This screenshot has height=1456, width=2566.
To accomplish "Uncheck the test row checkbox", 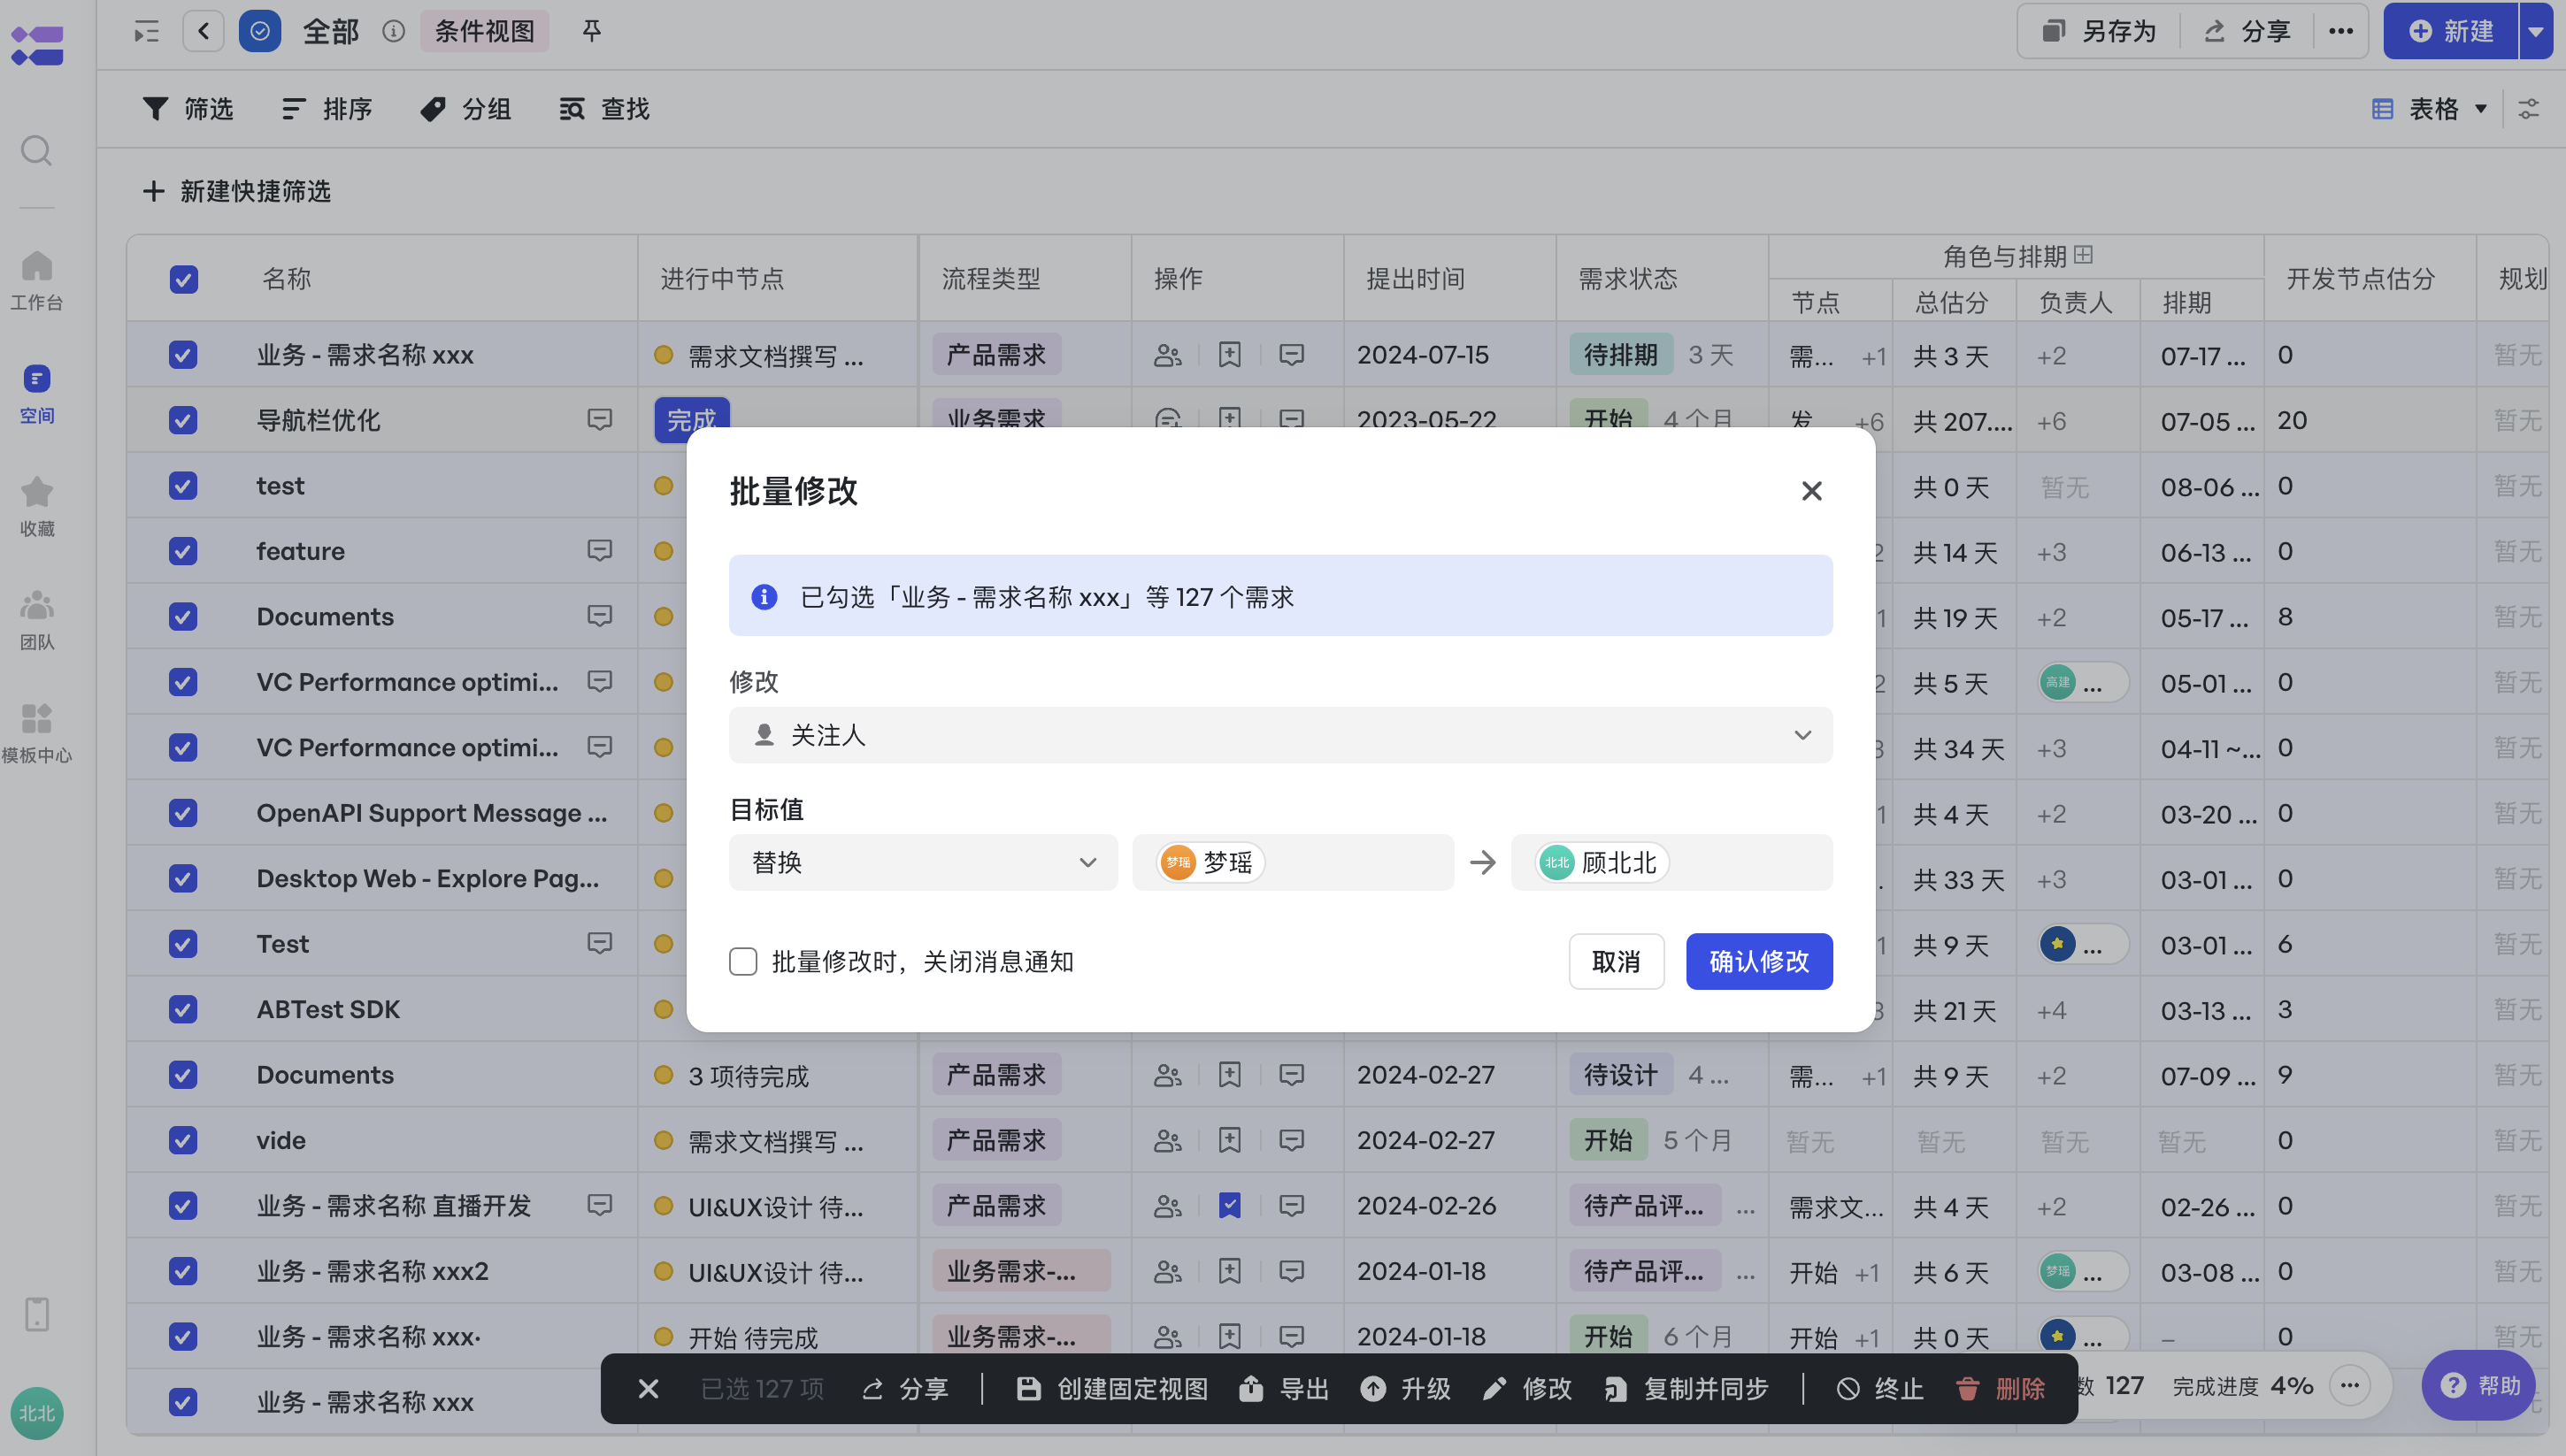I will point(183,486).
